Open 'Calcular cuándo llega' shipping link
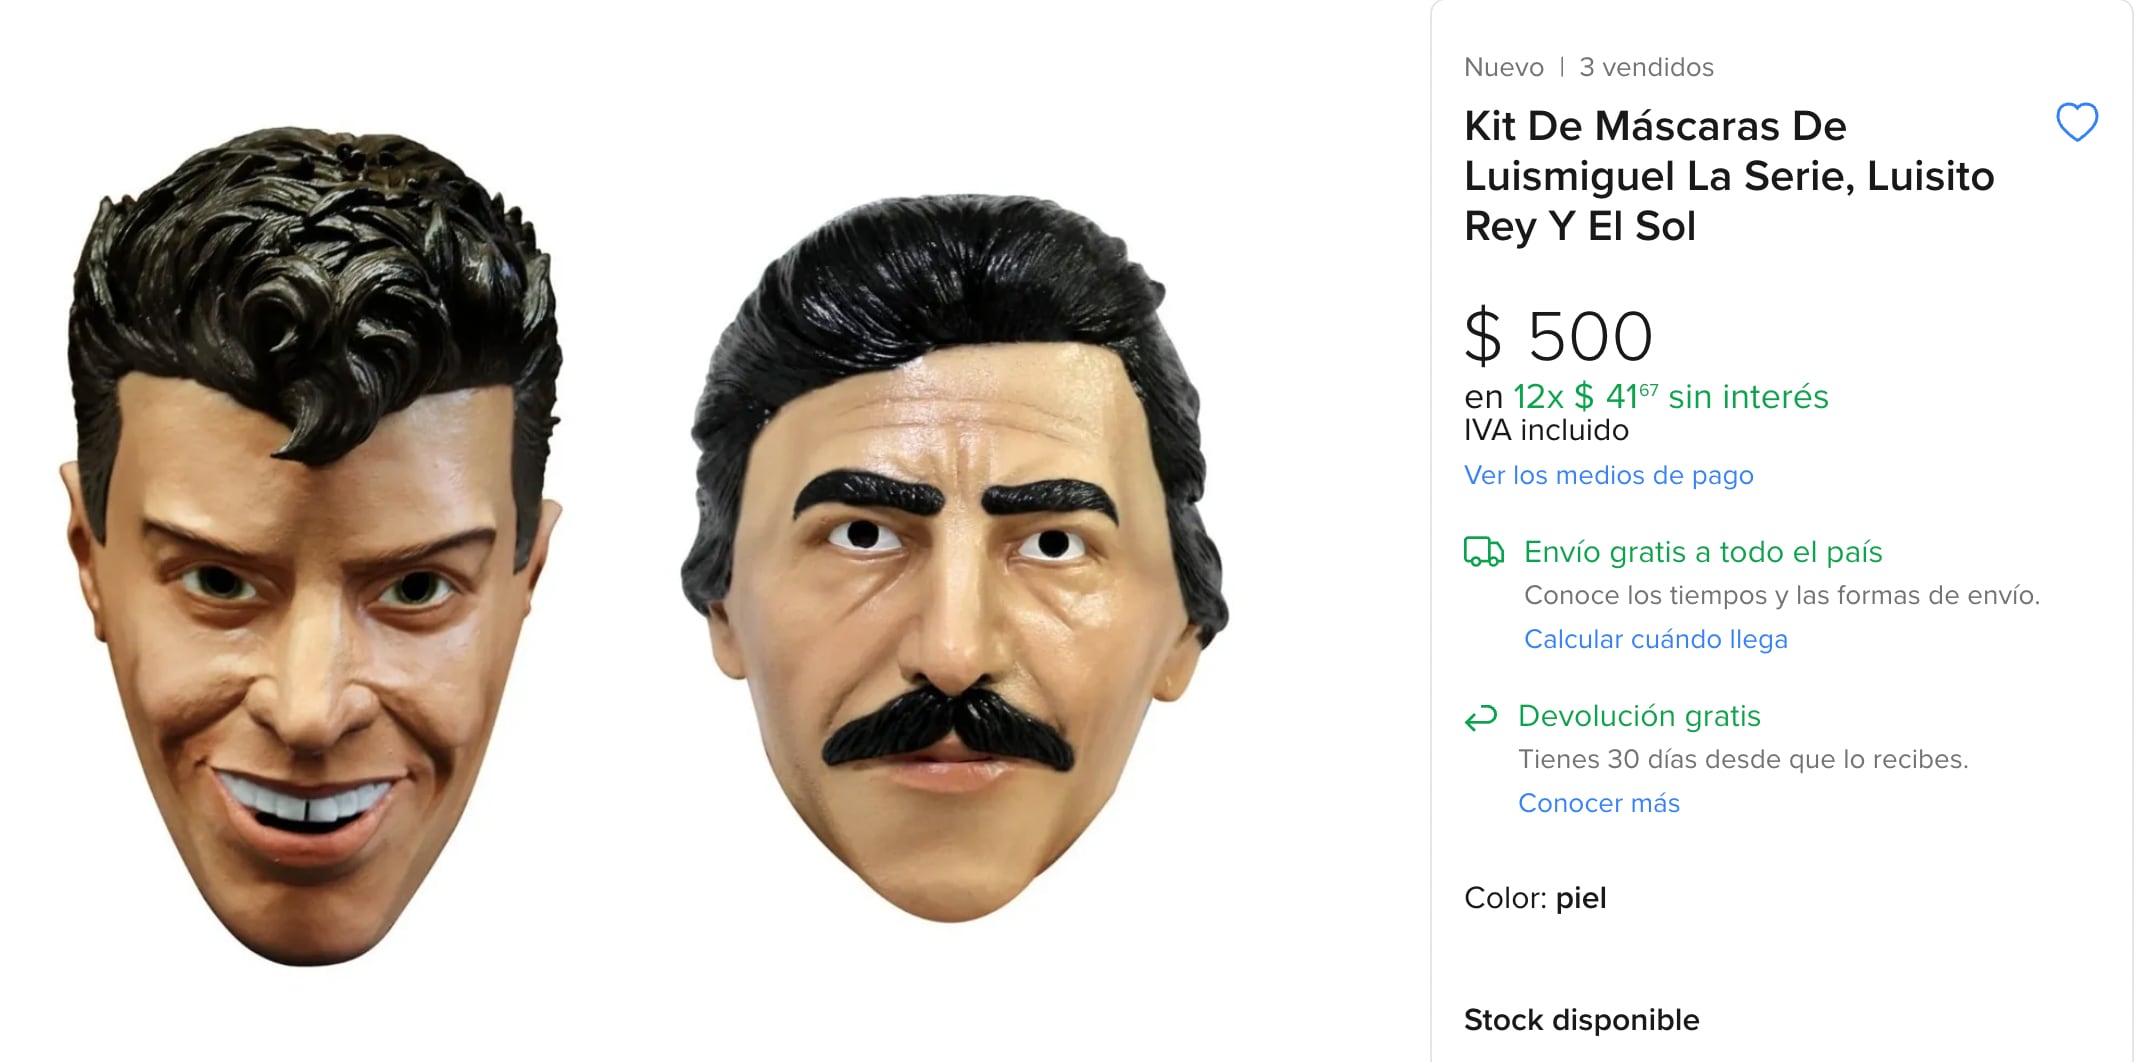 point(1655,639)
